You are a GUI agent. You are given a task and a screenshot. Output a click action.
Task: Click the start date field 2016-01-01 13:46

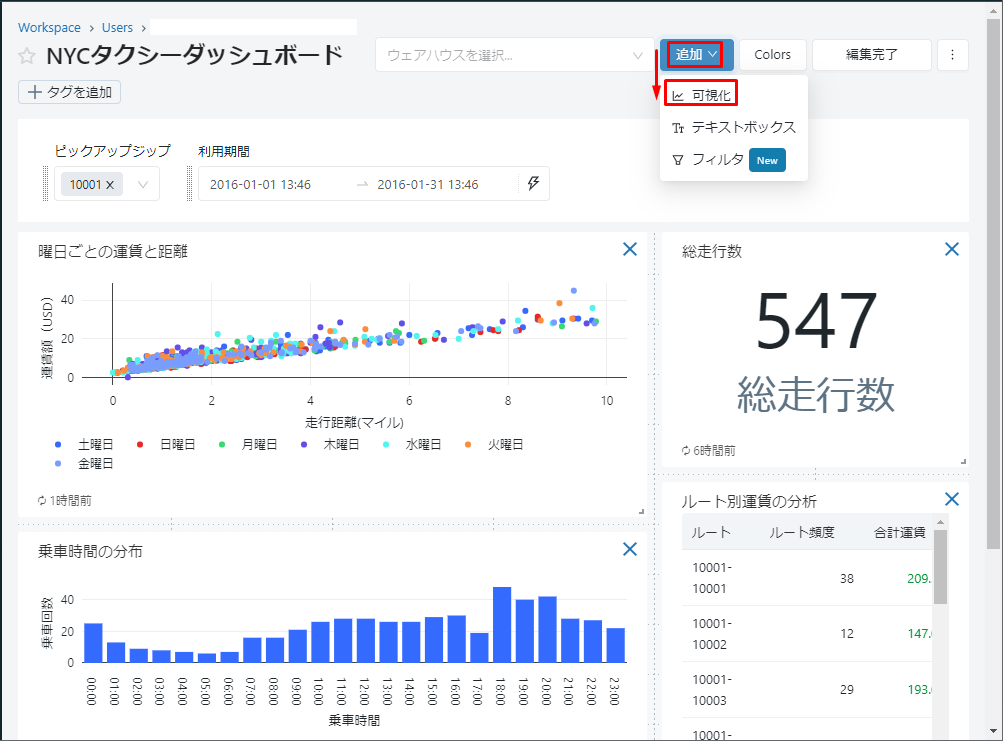[x=261, y=184]
